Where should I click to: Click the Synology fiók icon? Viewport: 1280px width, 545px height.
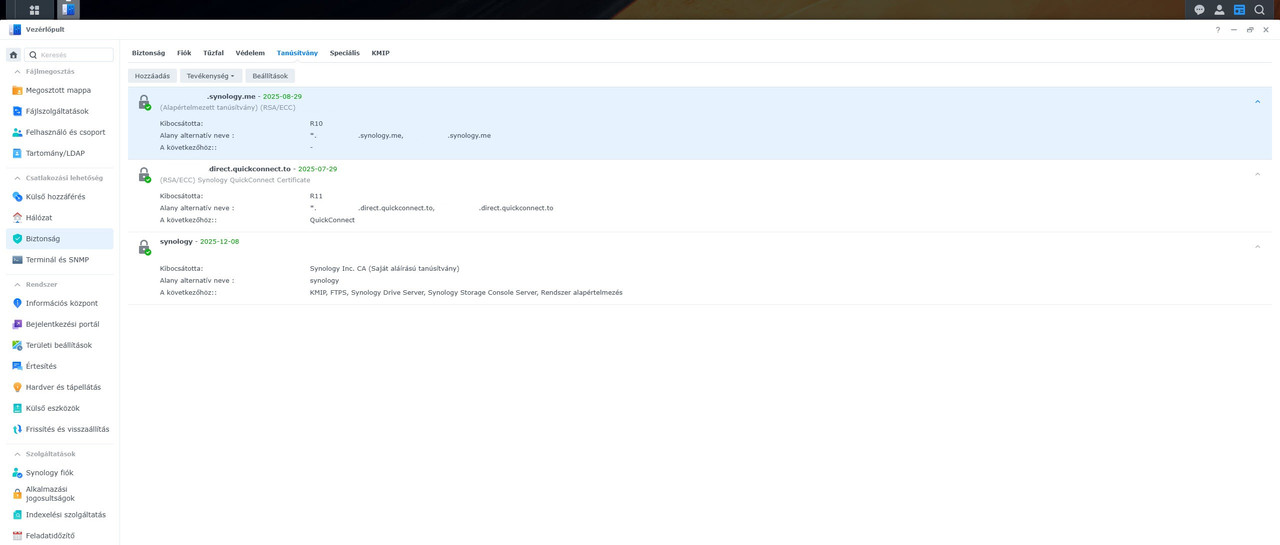(x=17, y=473)
